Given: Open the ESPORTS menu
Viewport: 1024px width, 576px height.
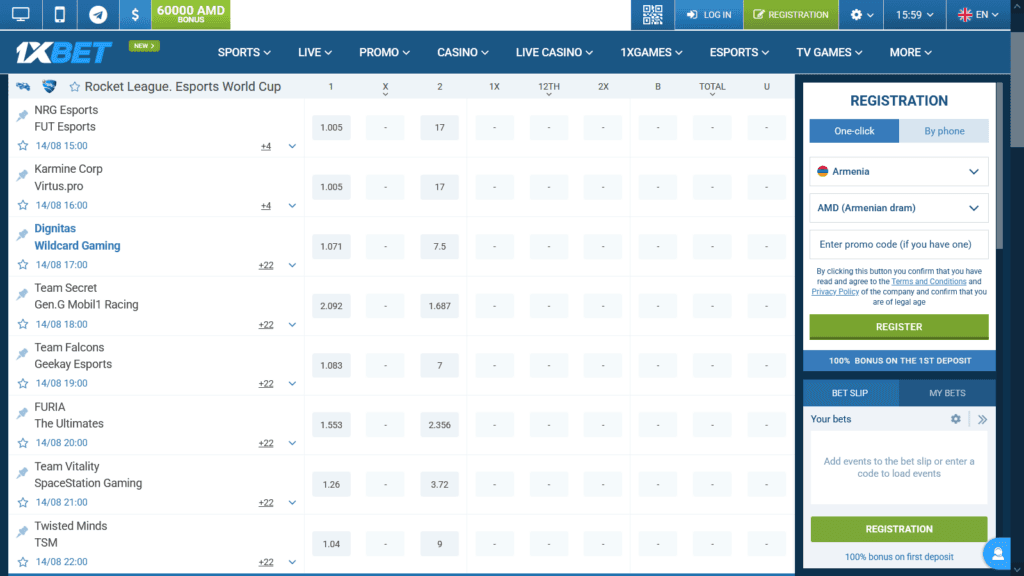Looking at the screenshot, I should 738,52.
